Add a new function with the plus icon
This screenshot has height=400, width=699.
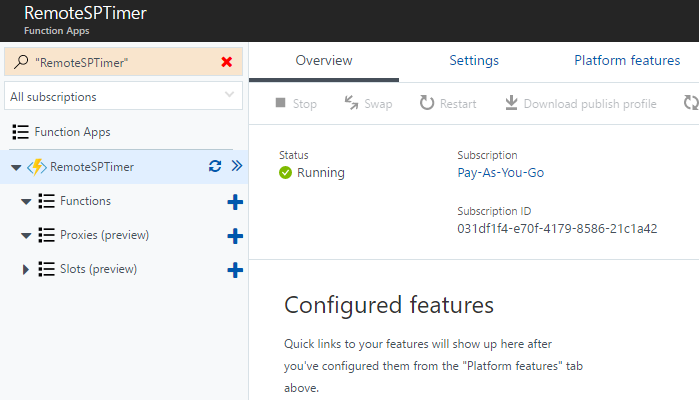[235, 202]
